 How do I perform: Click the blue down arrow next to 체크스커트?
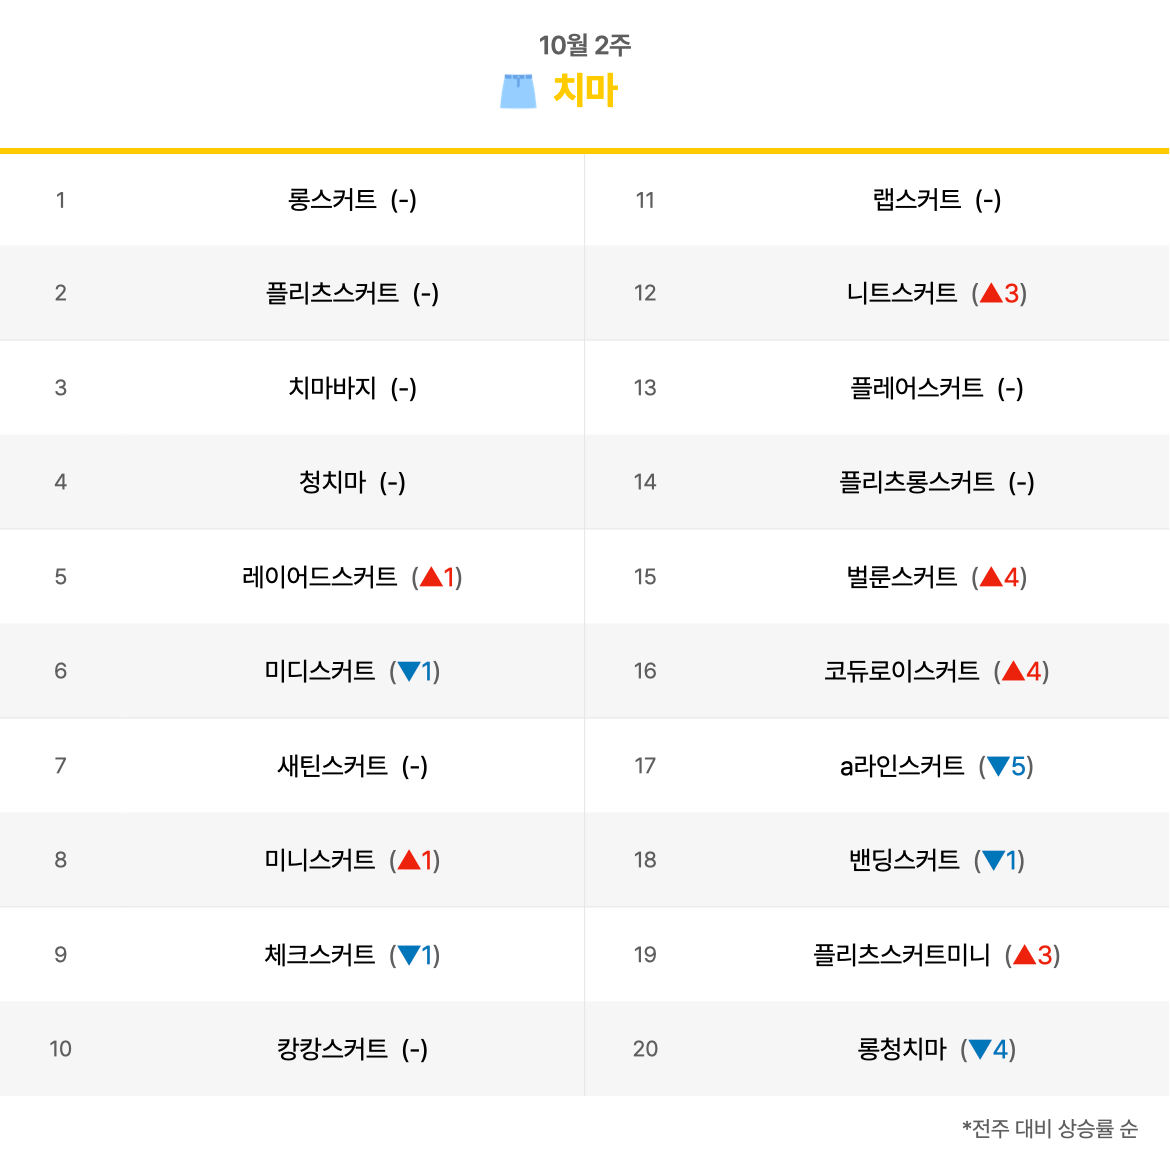click(x=408, y=955)
